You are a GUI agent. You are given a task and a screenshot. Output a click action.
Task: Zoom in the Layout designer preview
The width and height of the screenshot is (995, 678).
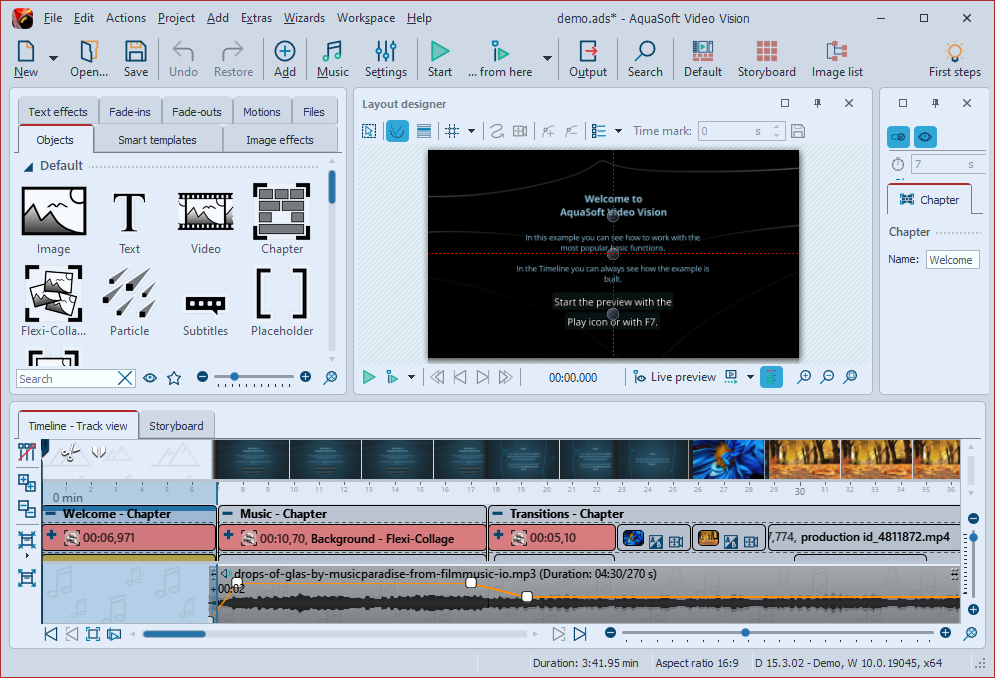pyautogui.click(x=804, y=377)
